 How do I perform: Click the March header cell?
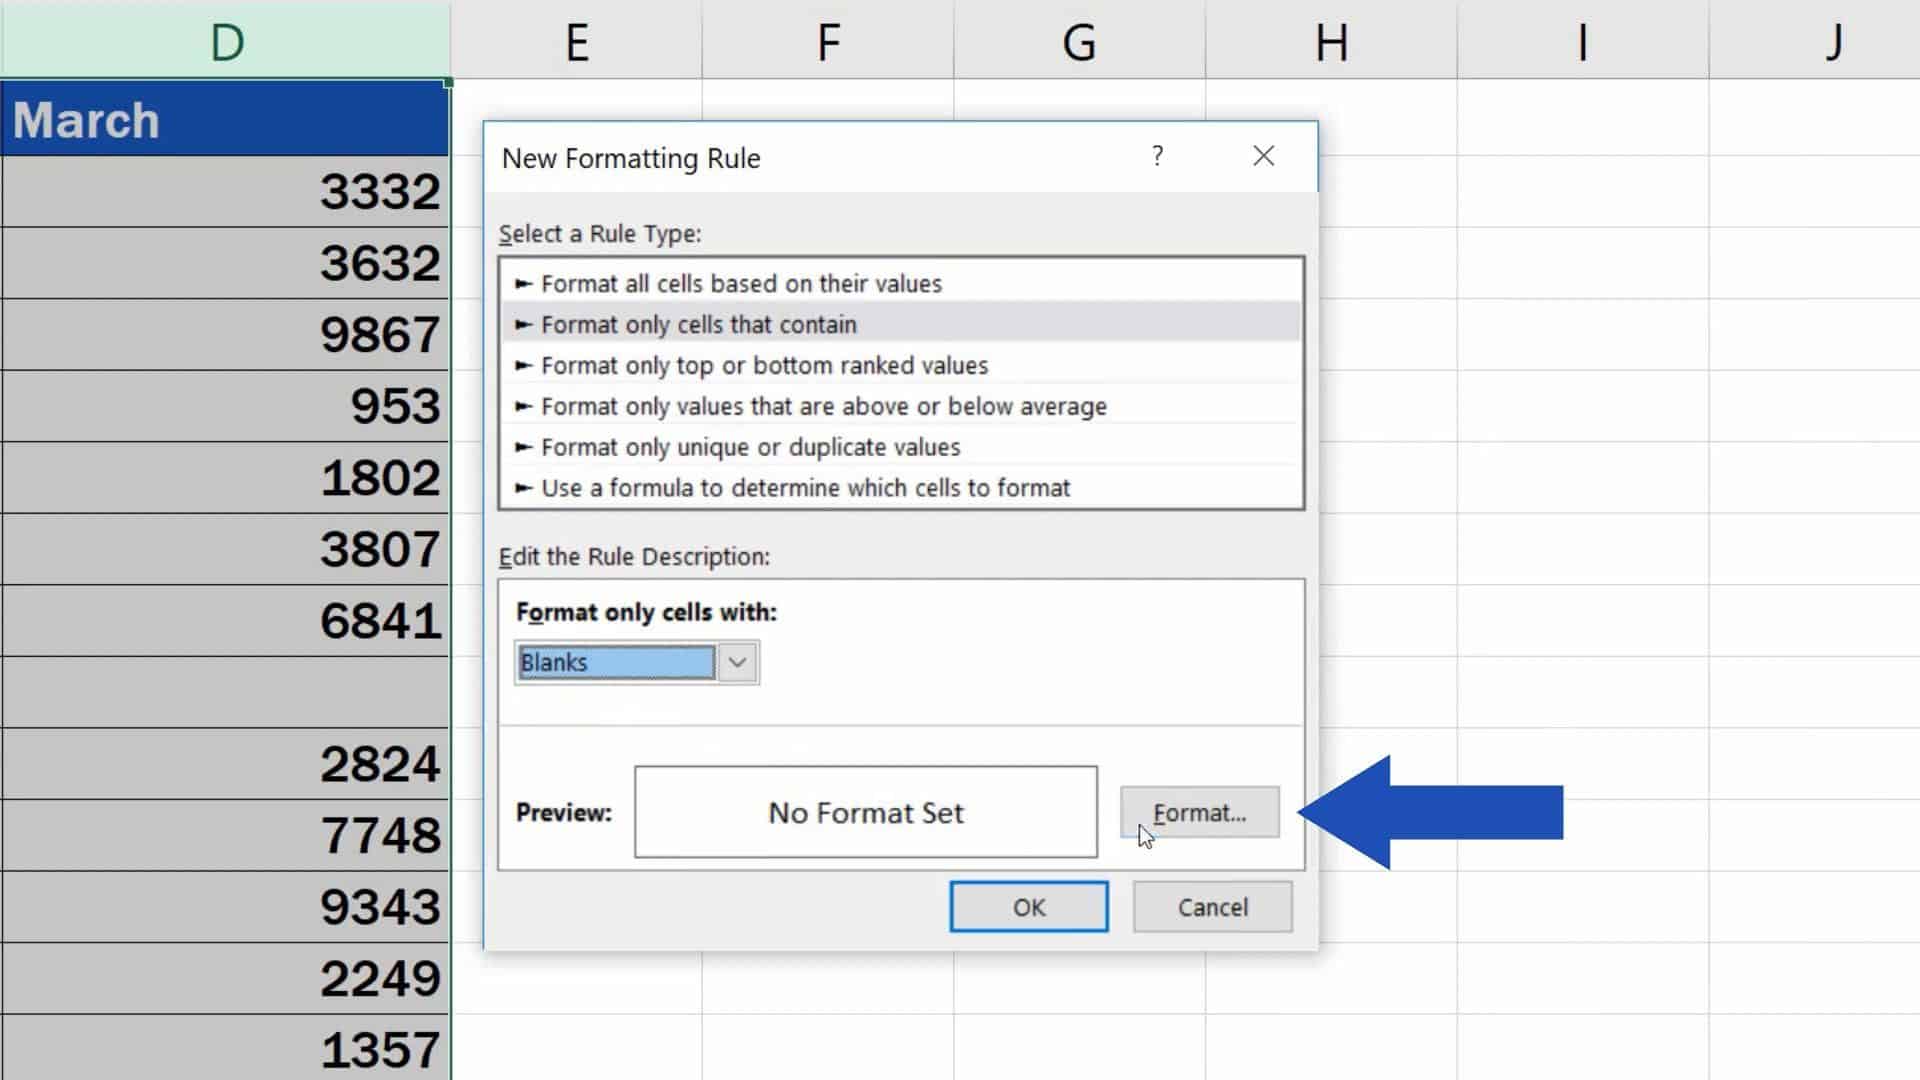[x=225, y=120]
